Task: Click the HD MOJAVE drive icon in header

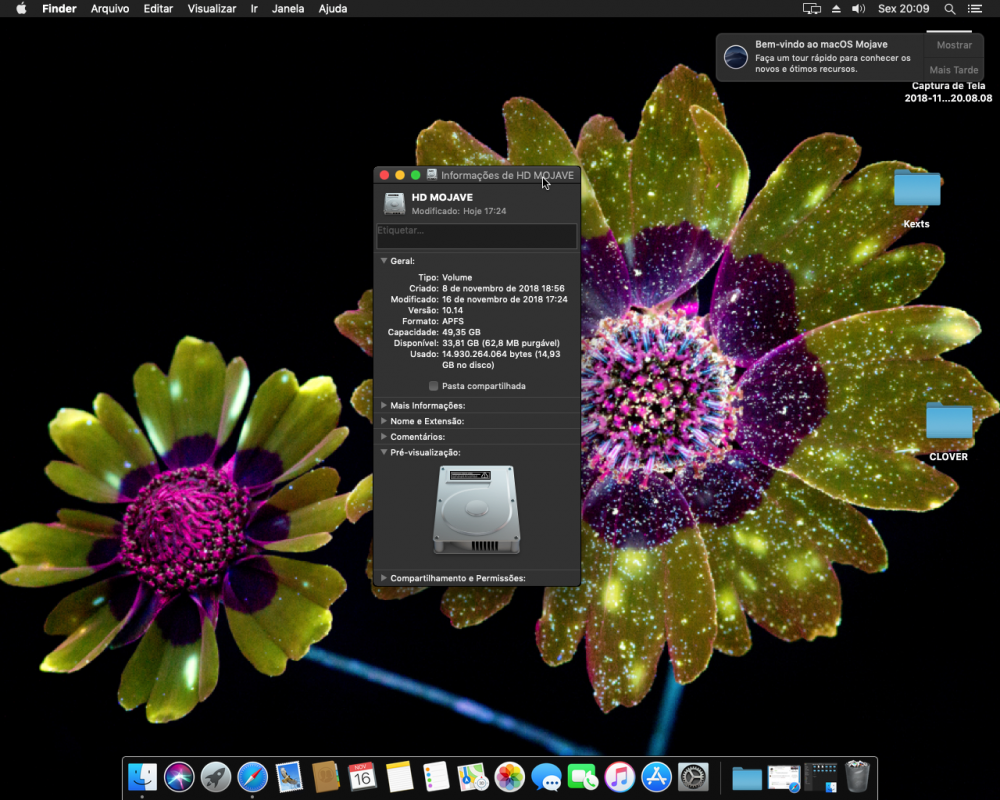Action: (394, 204)
